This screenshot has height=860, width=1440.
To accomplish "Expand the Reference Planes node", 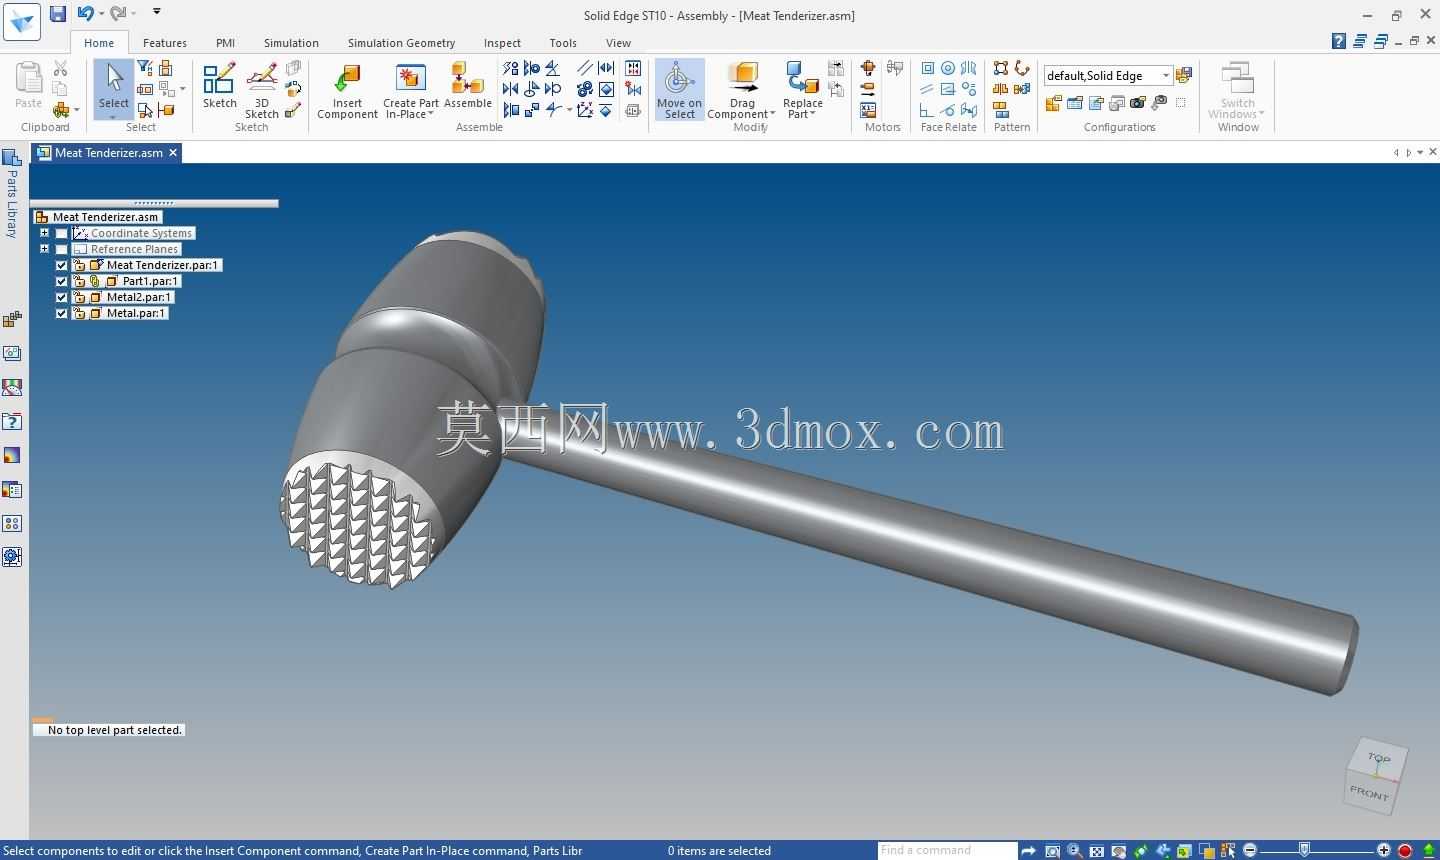I will pyautogui.click(x=44, y=249).
